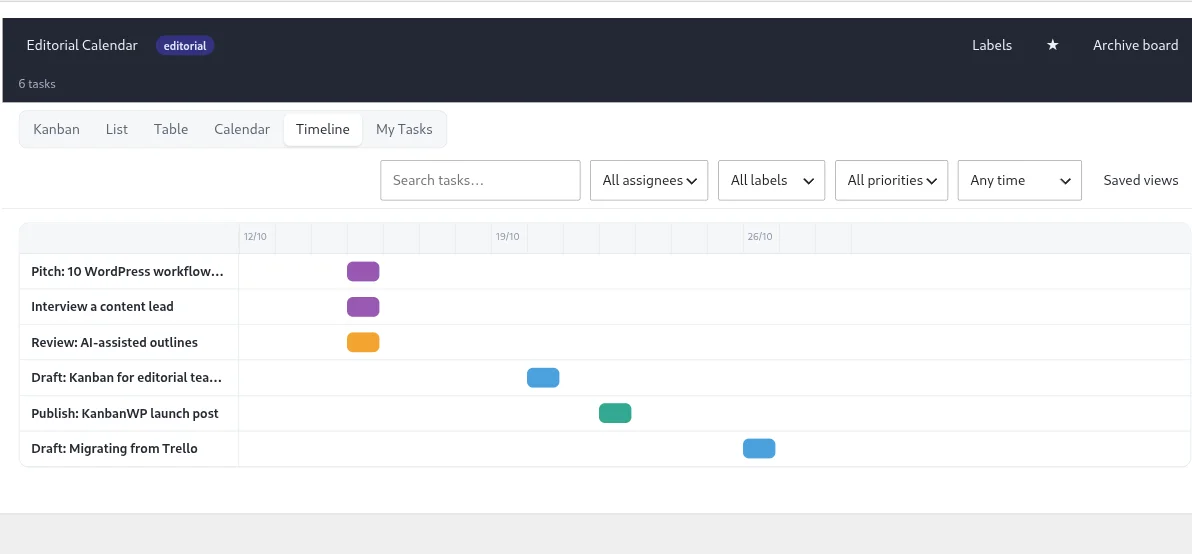Screen dimensions: 1192x554
Task: Switch to the Calendar view tab
Action: point(242,129)
